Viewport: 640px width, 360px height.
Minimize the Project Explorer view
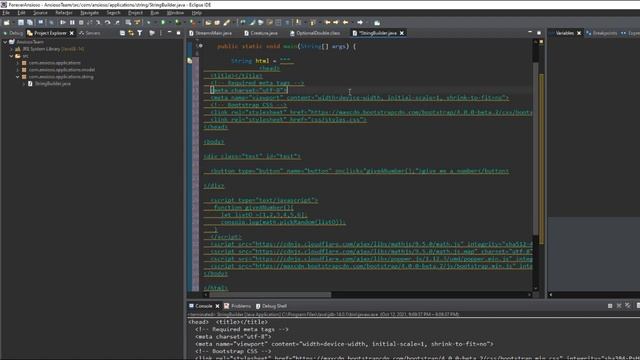169,33
